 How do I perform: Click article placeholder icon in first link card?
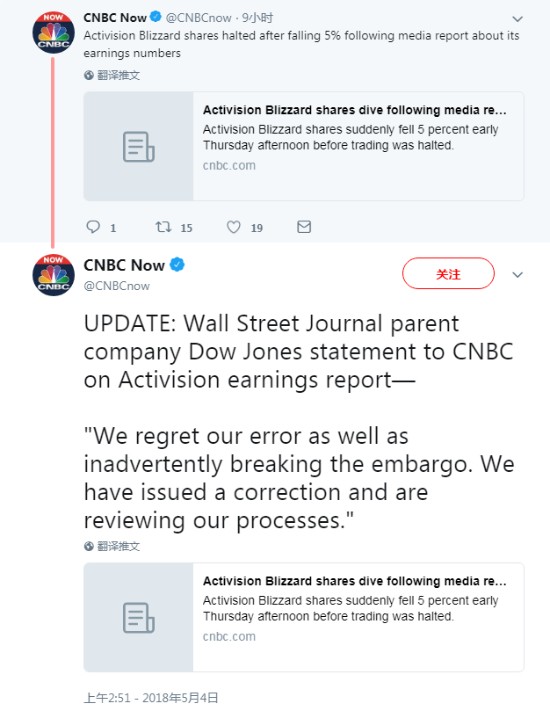(x=139, y=146)
